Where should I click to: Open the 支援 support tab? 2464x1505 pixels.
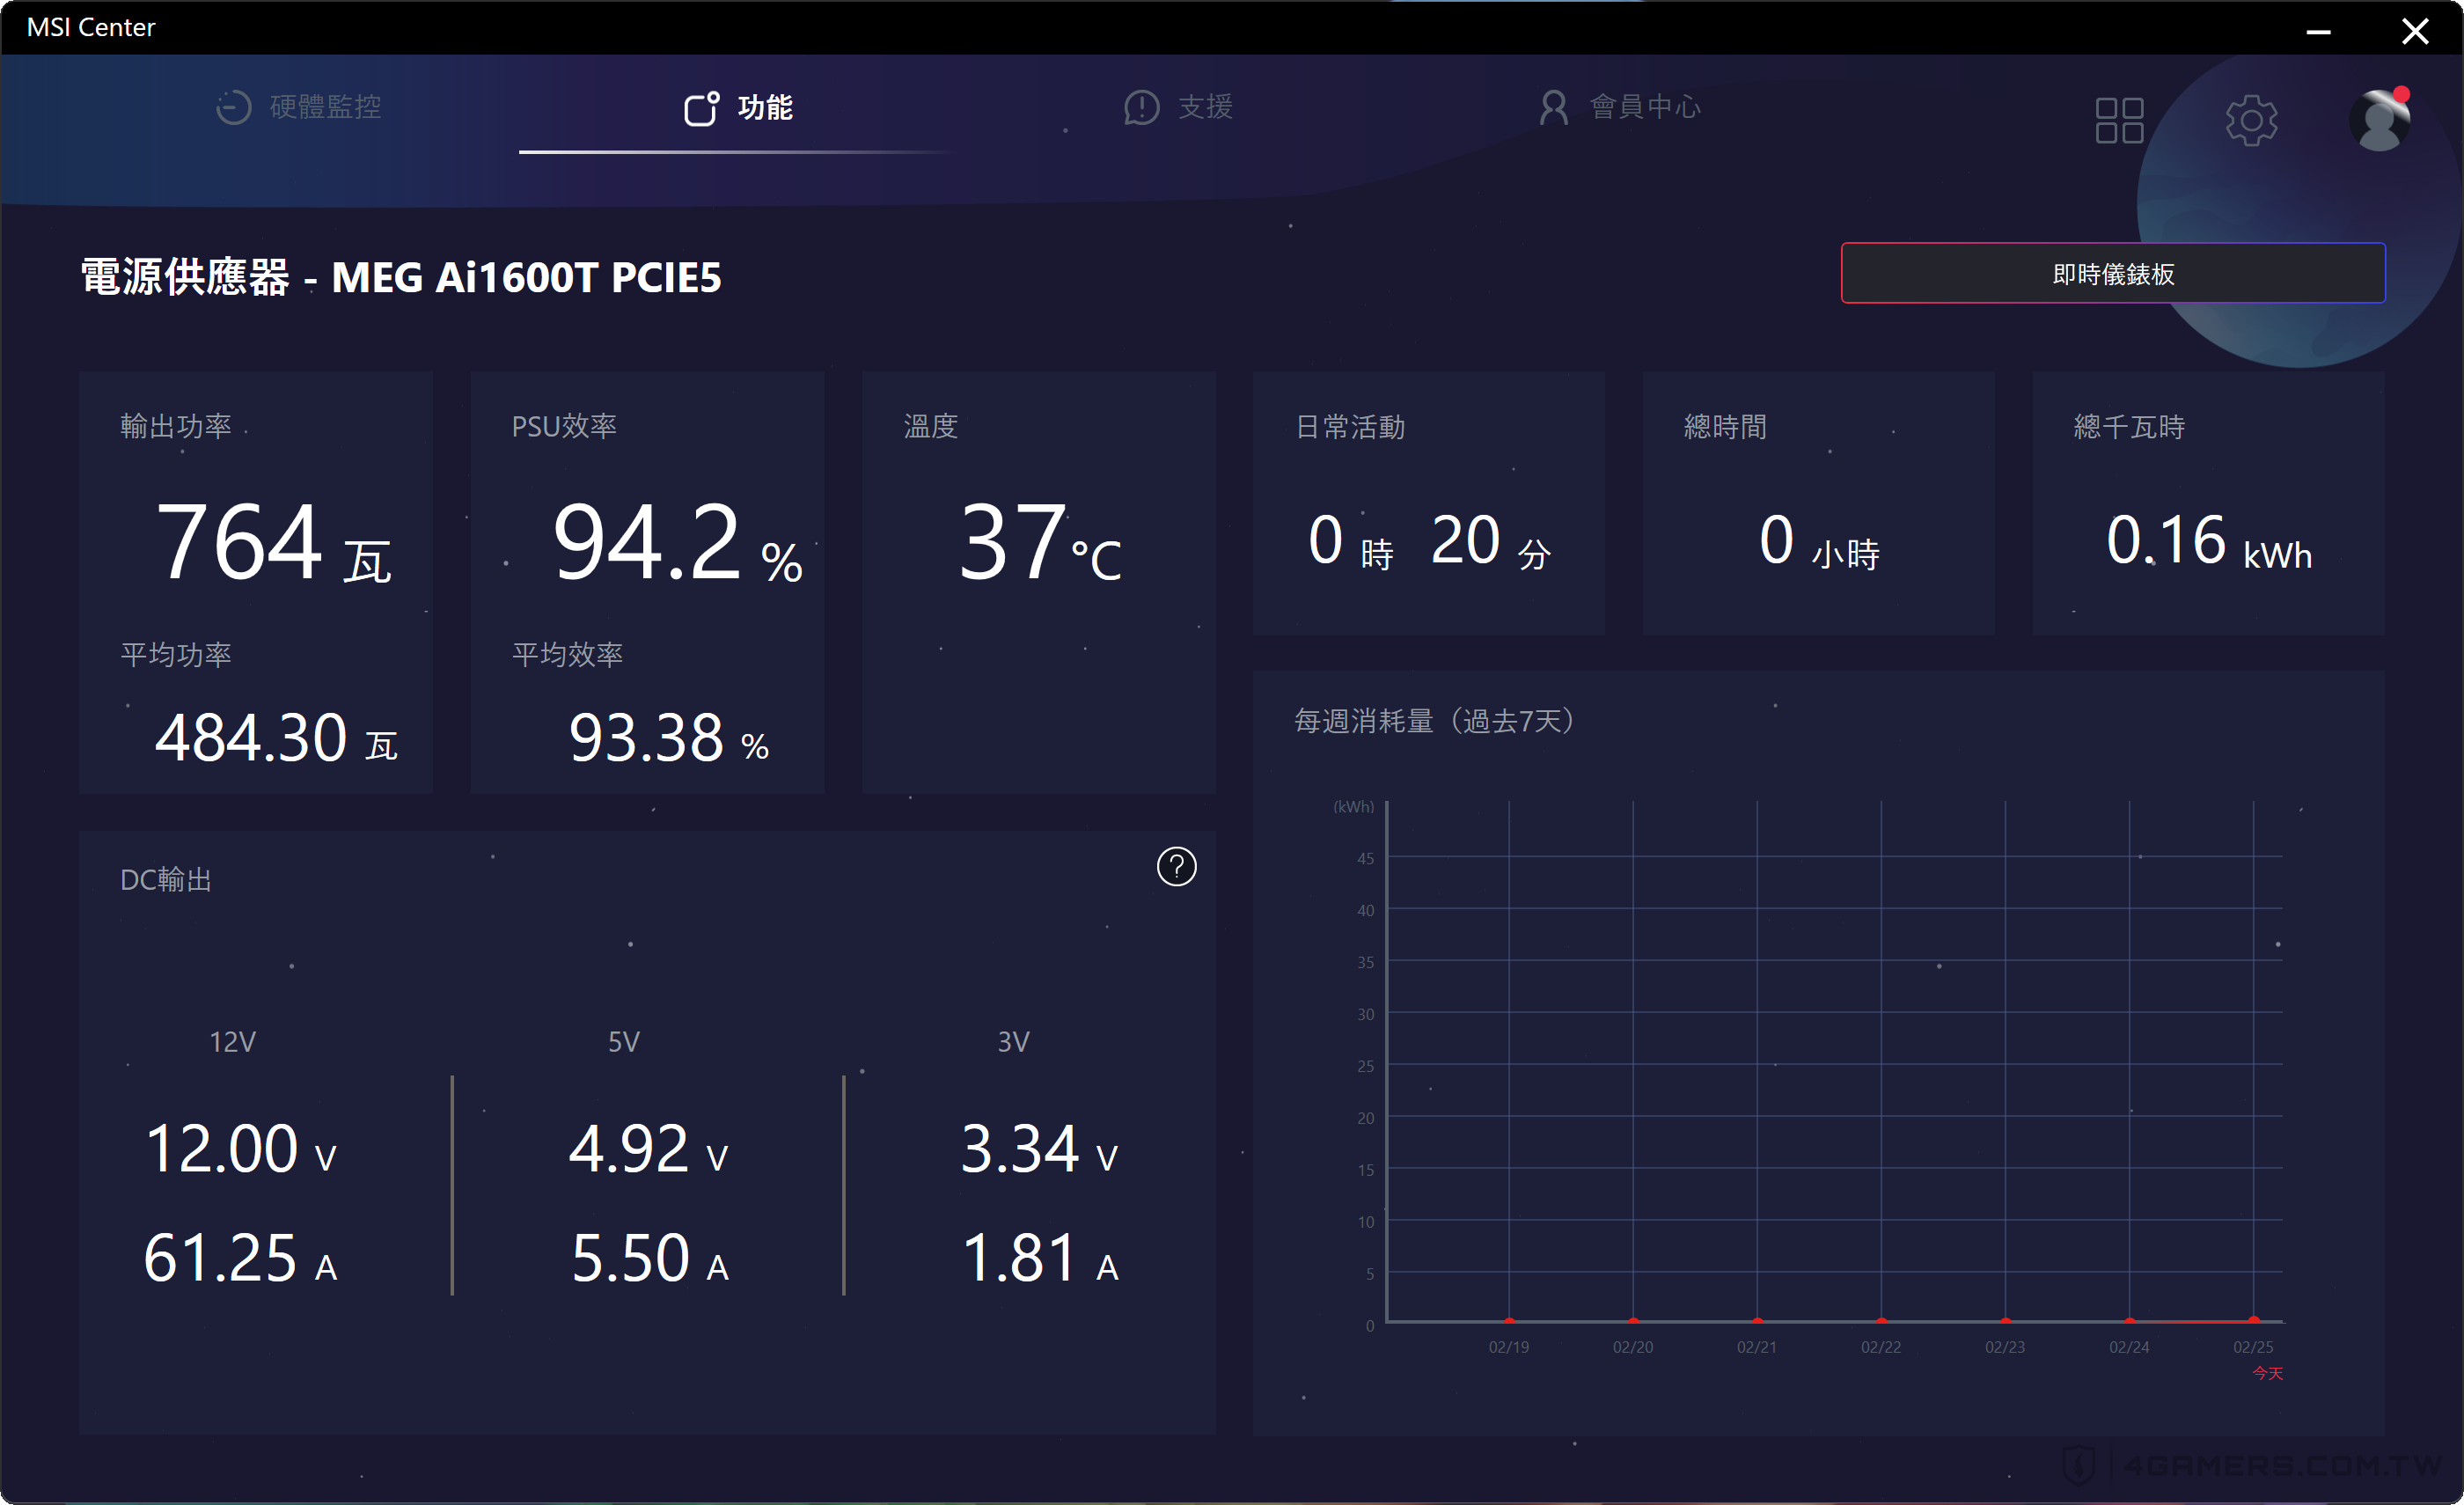coord(1178,107)
